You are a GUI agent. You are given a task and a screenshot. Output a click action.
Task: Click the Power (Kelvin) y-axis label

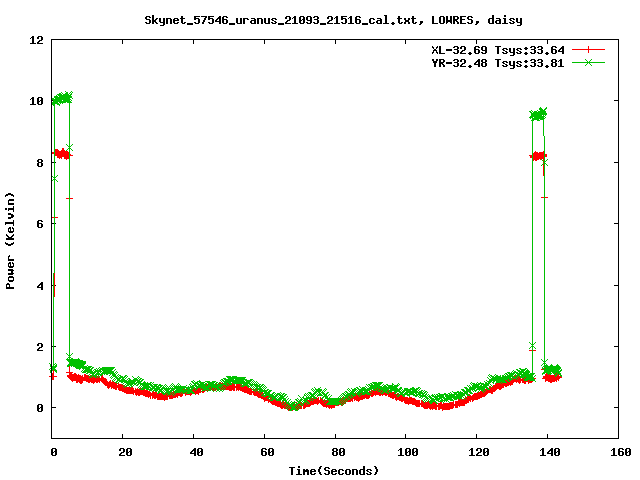[10, 241]
